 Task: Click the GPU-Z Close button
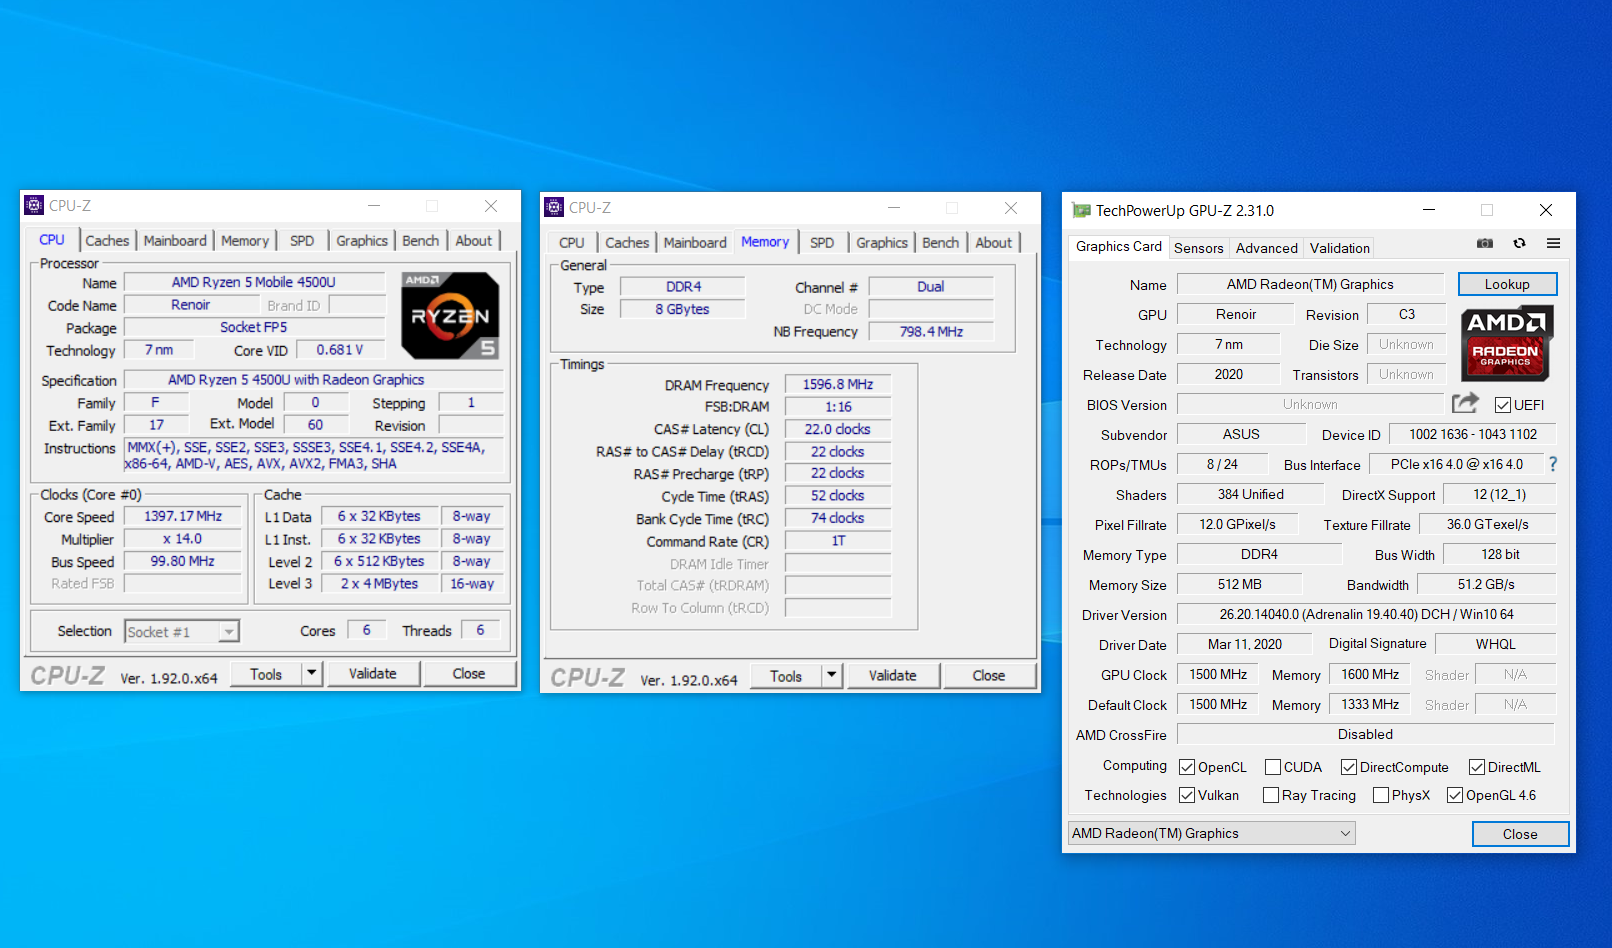(x=1520, y=834)
